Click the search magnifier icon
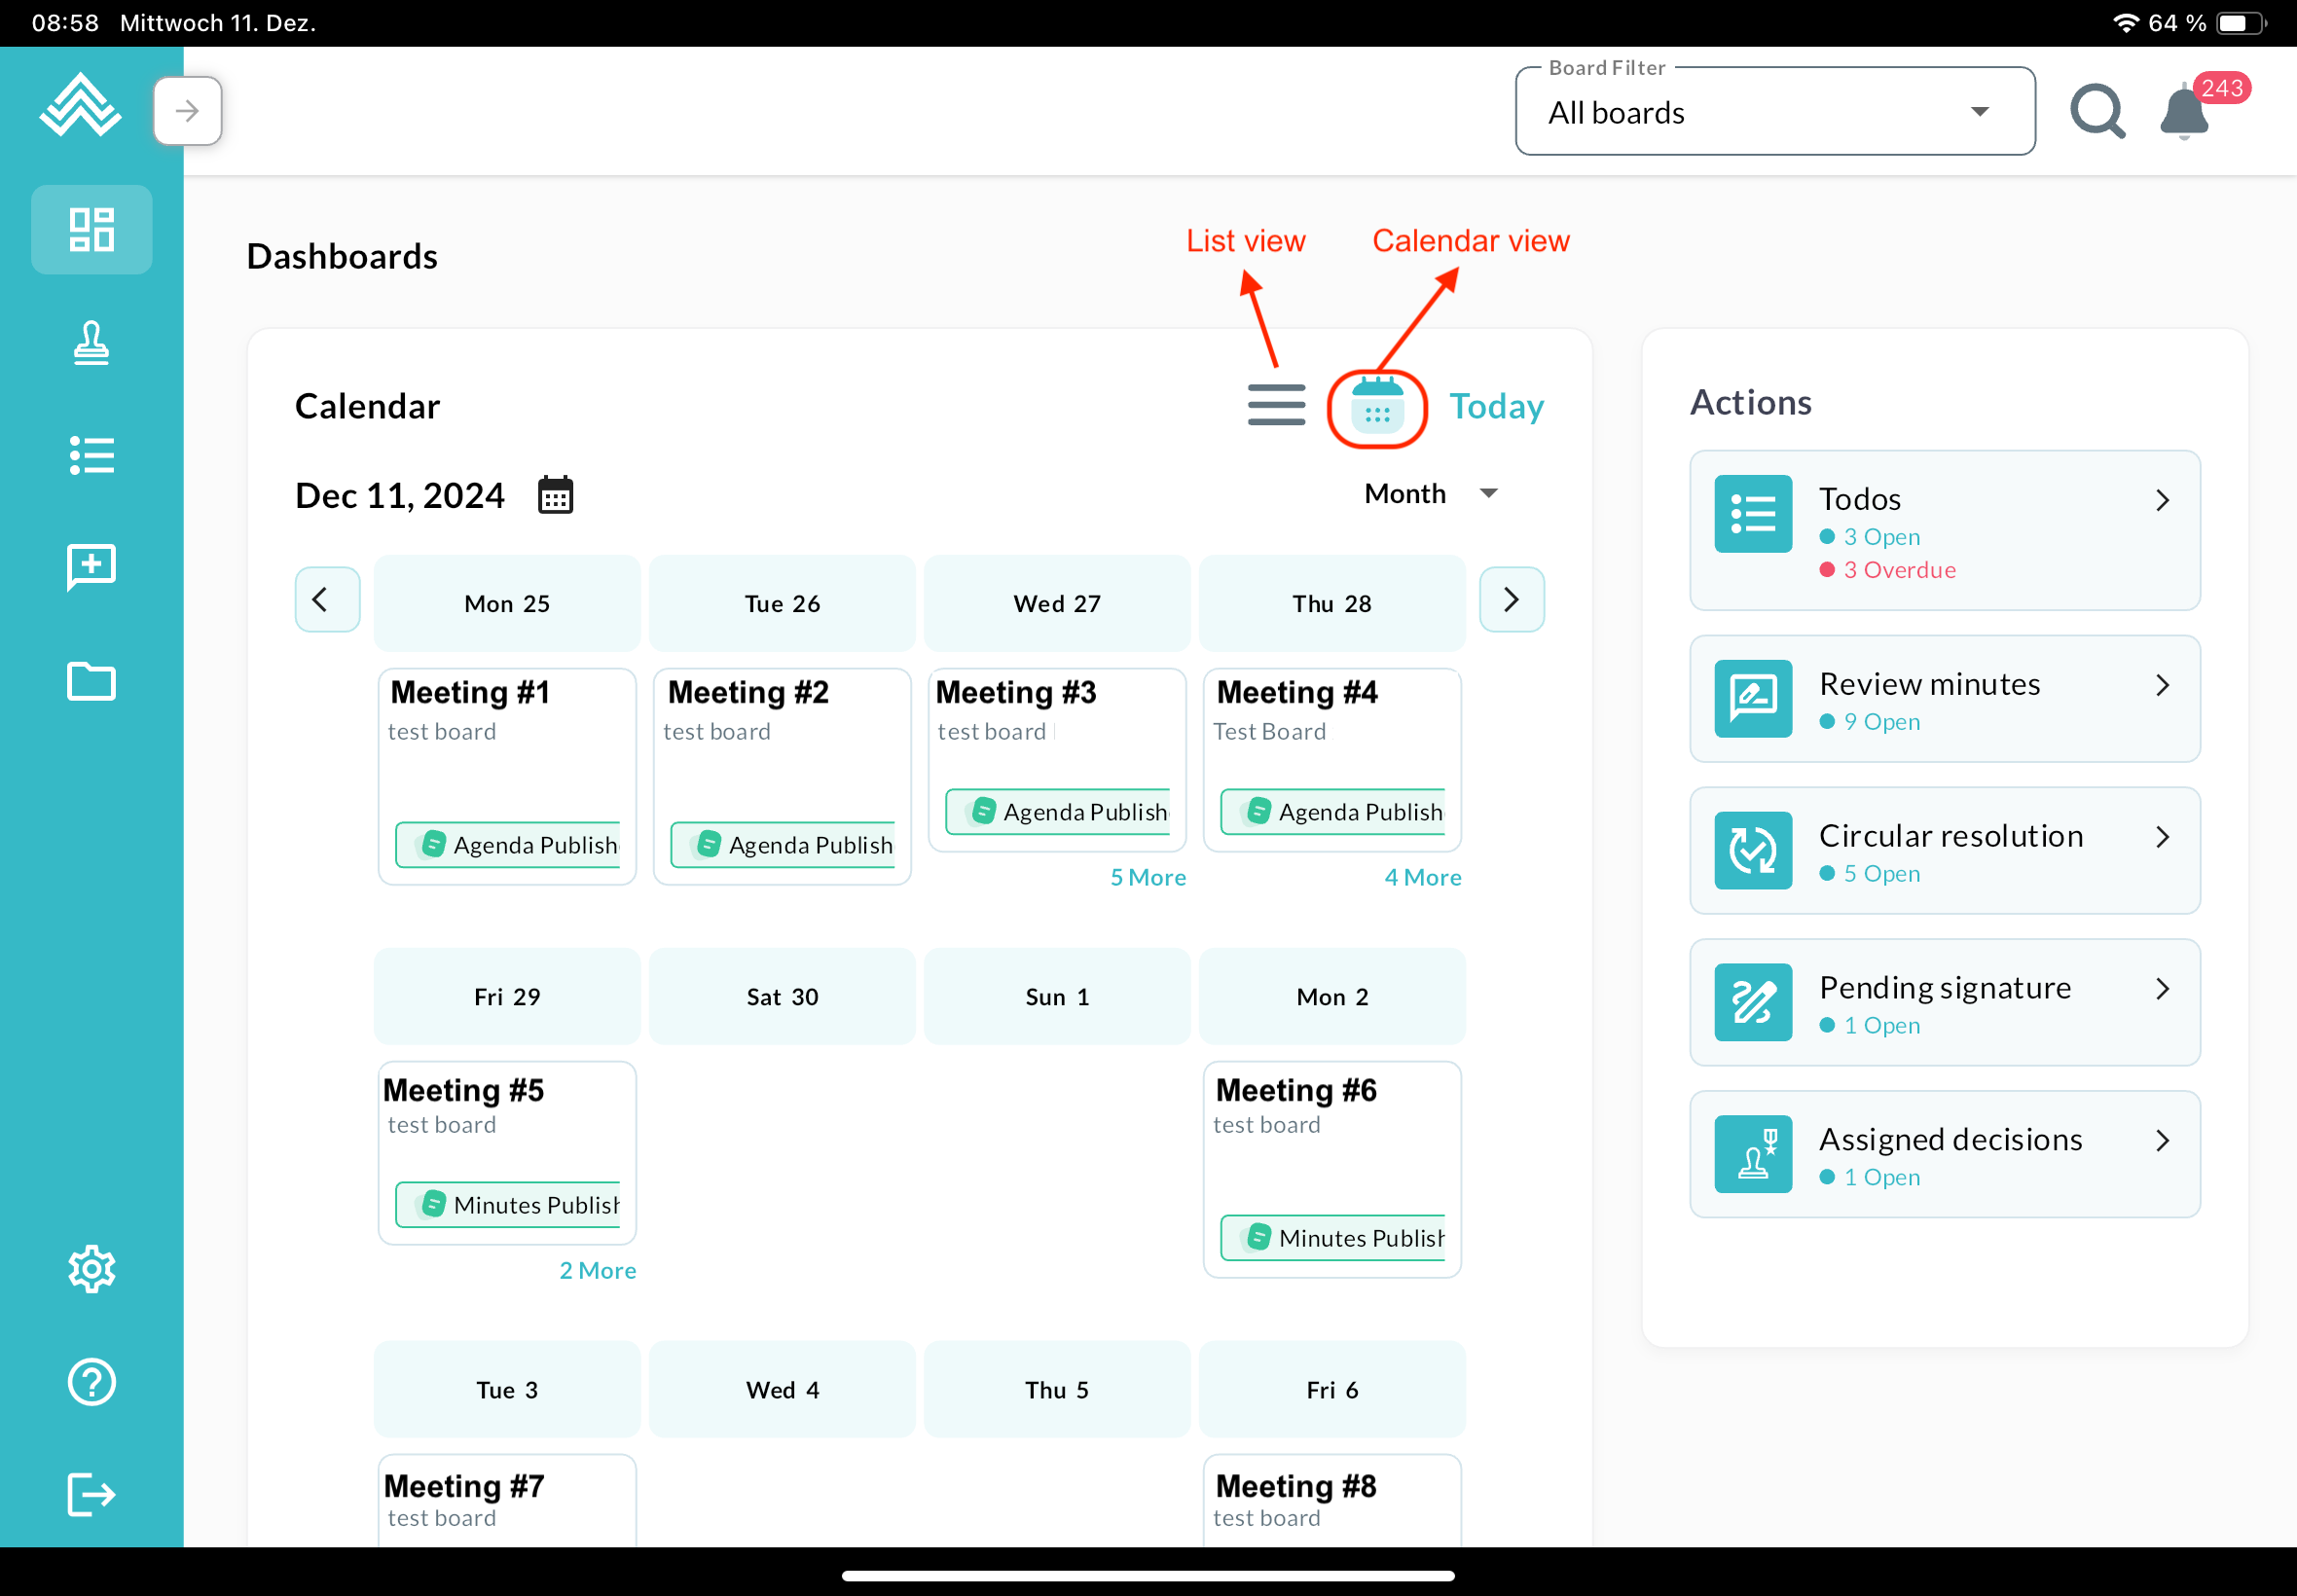2297x1596 pixels. point(2097,111)
